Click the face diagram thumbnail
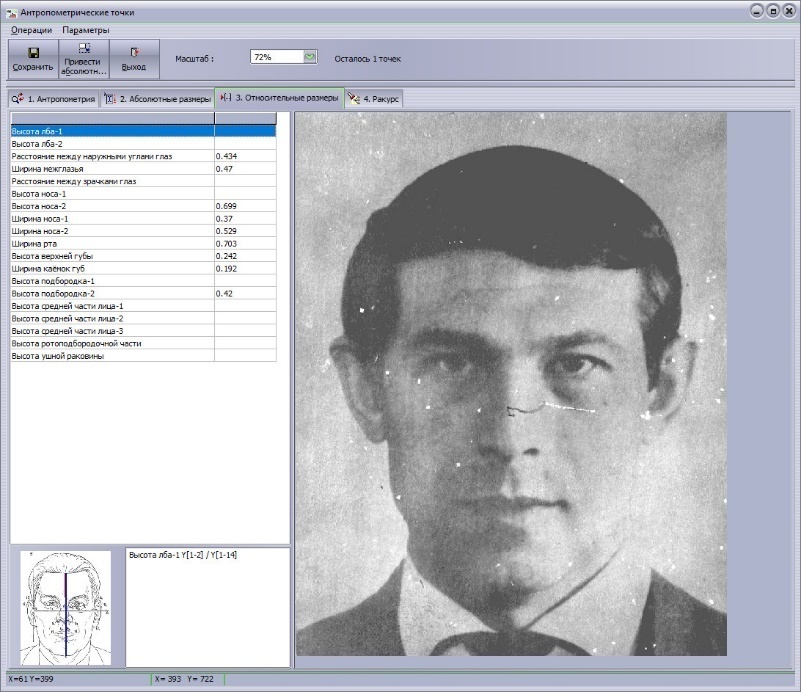 pos(65,607)
